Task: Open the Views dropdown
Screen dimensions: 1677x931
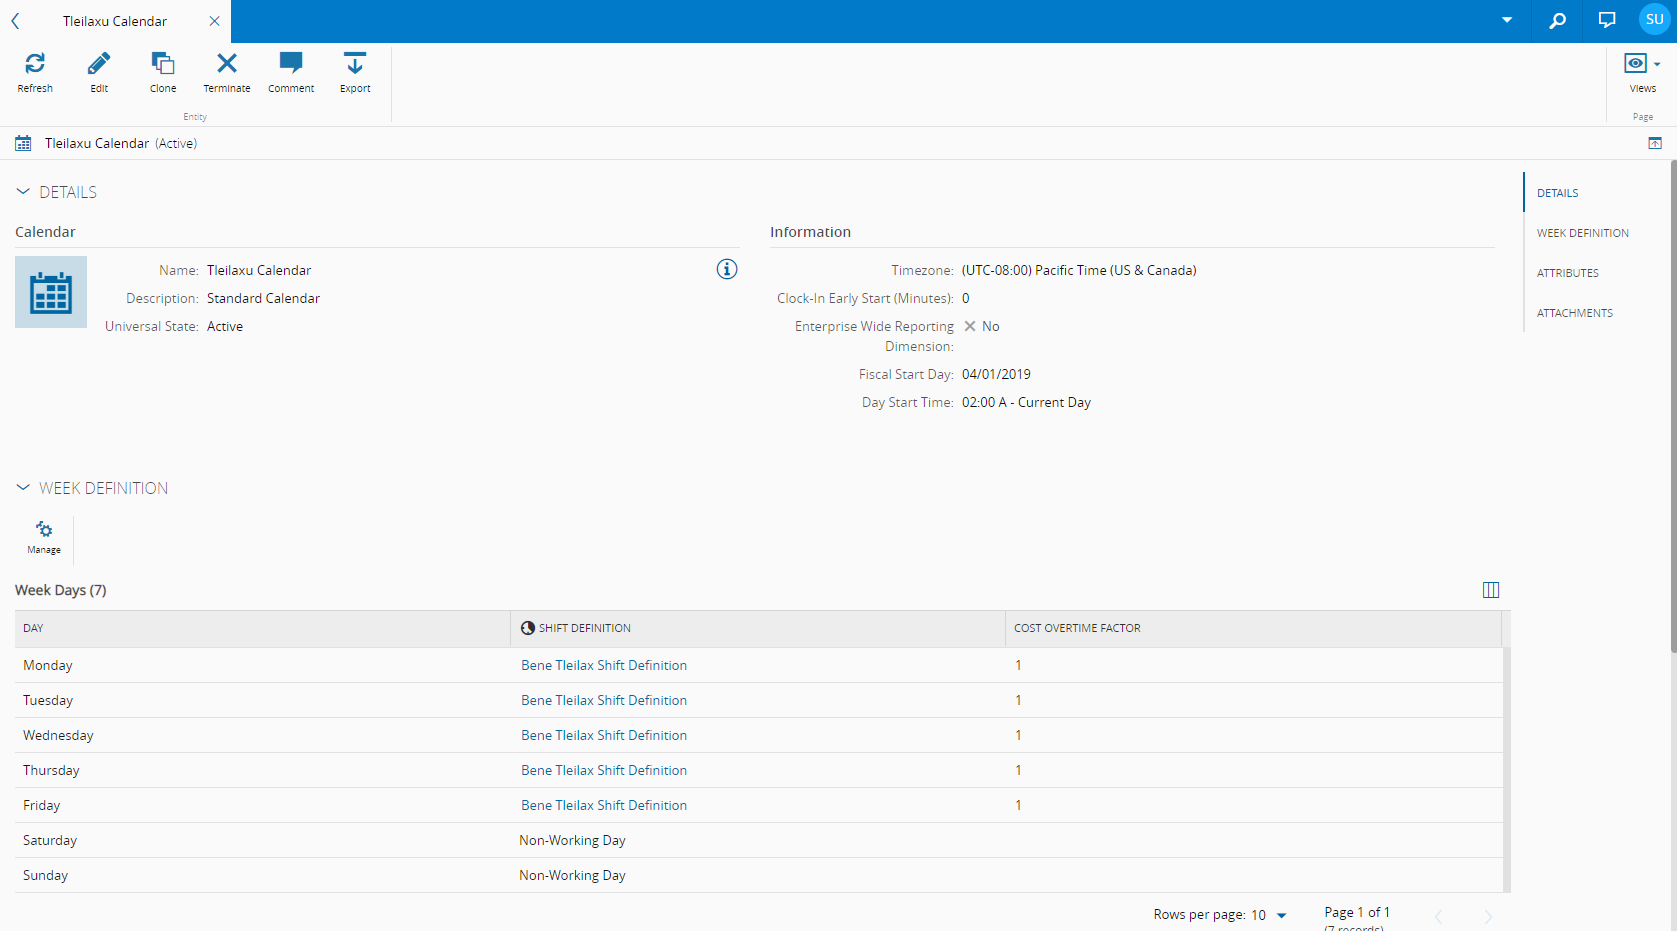Action: point(1642,72)
